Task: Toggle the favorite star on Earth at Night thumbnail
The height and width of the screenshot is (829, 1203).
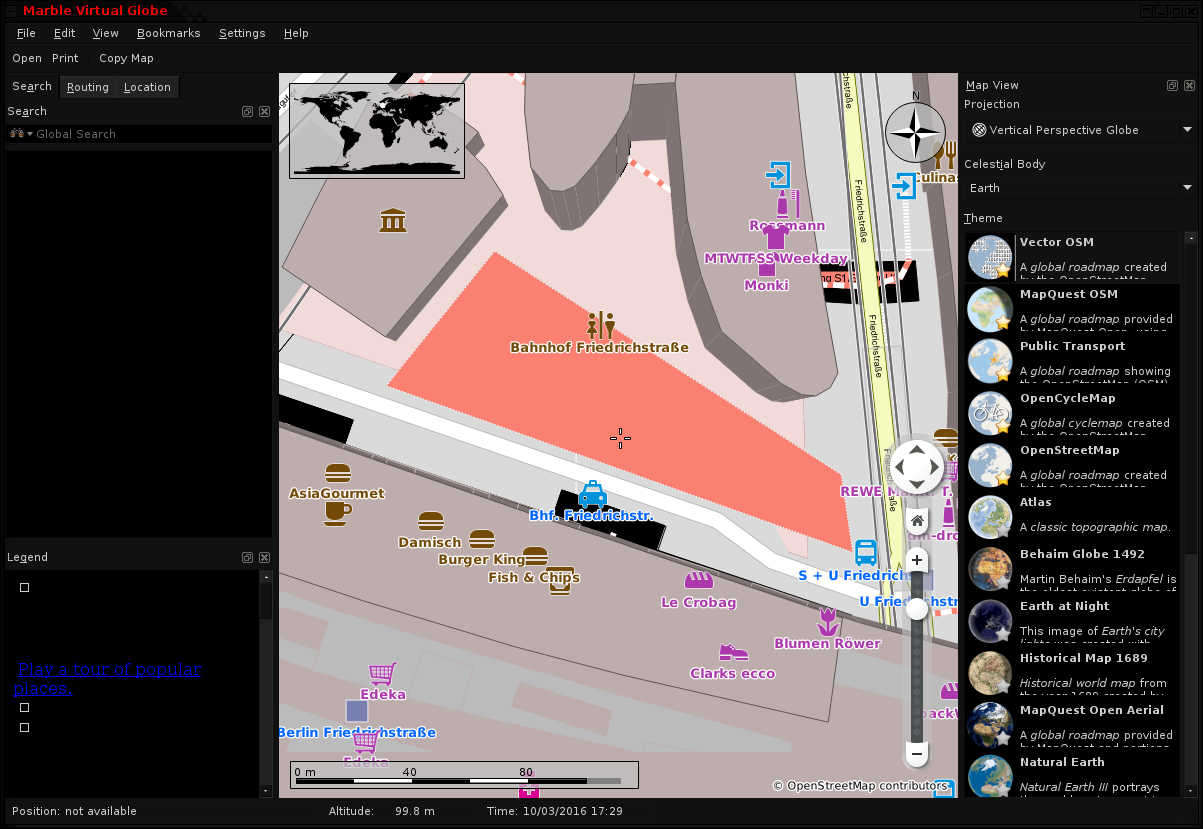Action: pos(1002,634)
